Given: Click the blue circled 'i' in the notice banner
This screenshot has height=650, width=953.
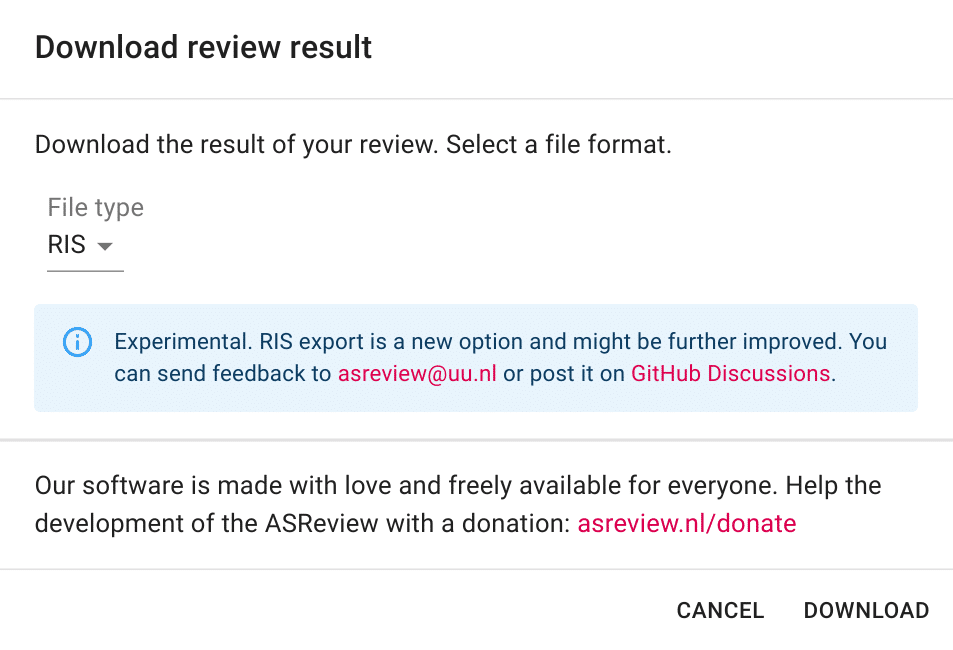Looking at the screenshot, I should tap(77, 342).
